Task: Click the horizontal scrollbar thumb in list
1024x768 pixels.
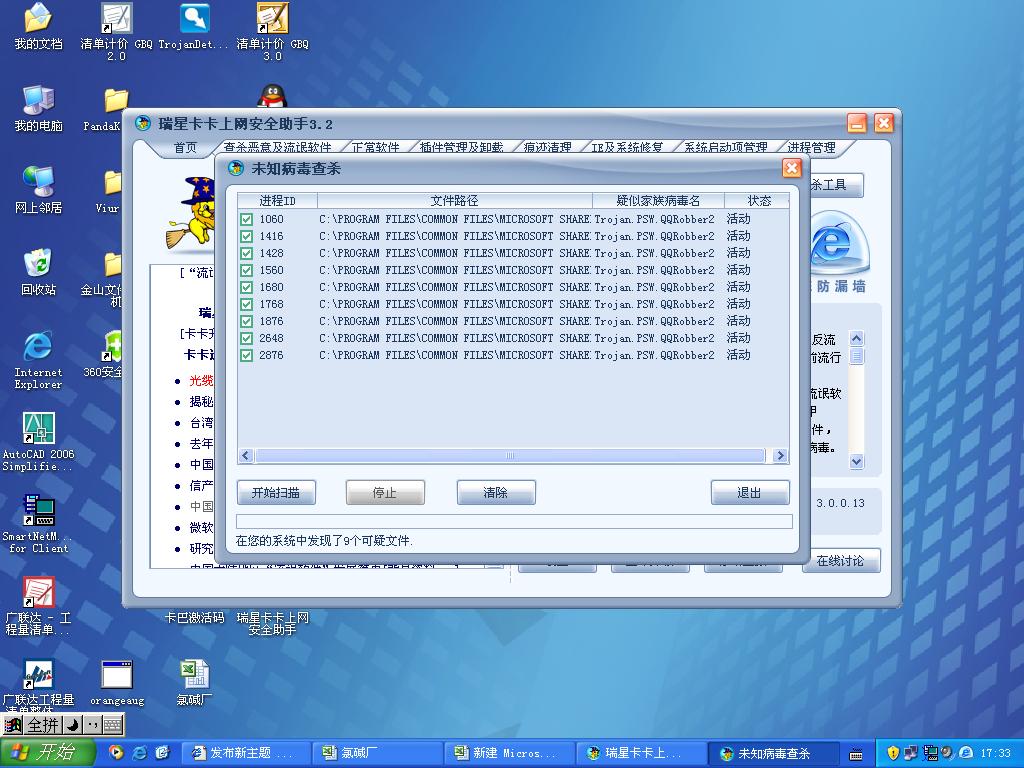Action: tap(510, 455)
